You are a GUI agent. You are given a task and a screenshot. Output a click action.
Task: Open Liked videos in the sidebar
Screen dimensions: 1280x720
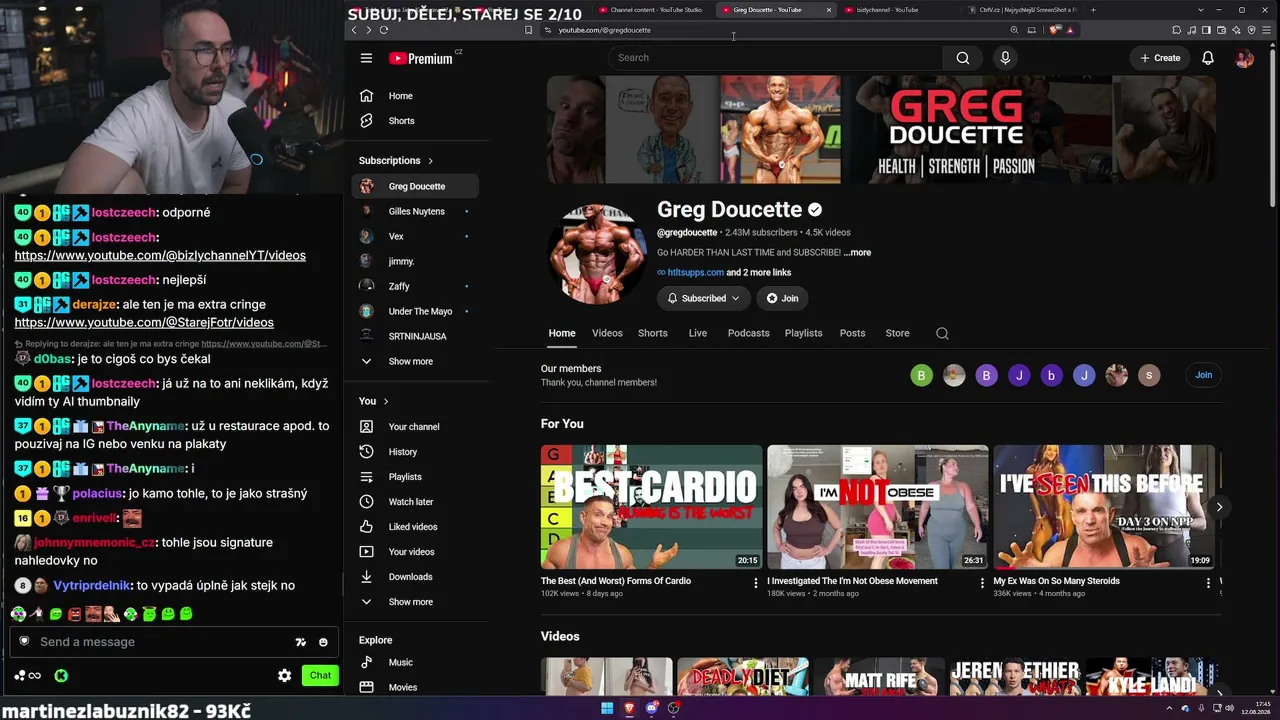pyautogui.click(x=415, y=527)
